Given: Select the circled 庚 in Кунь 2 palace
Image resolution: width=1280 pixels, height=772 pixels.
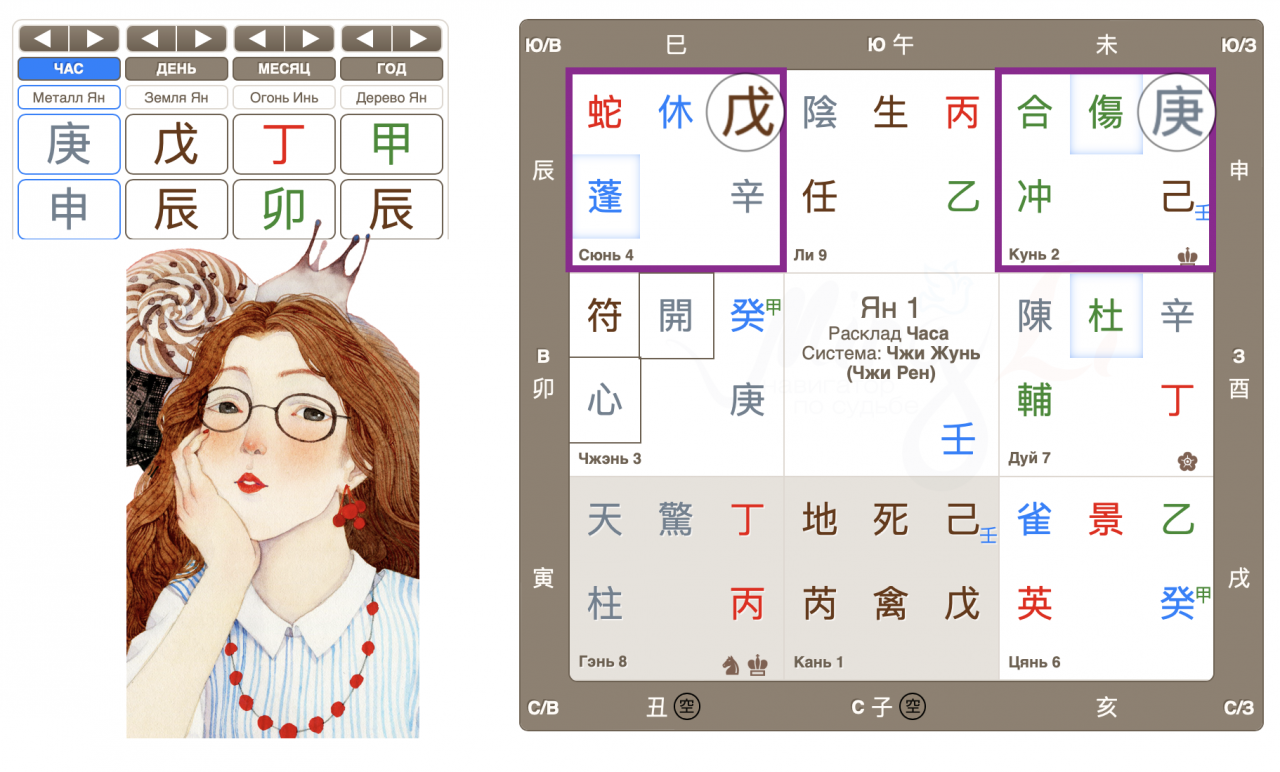Looking at the screenshot, I should pos(1176,112).
